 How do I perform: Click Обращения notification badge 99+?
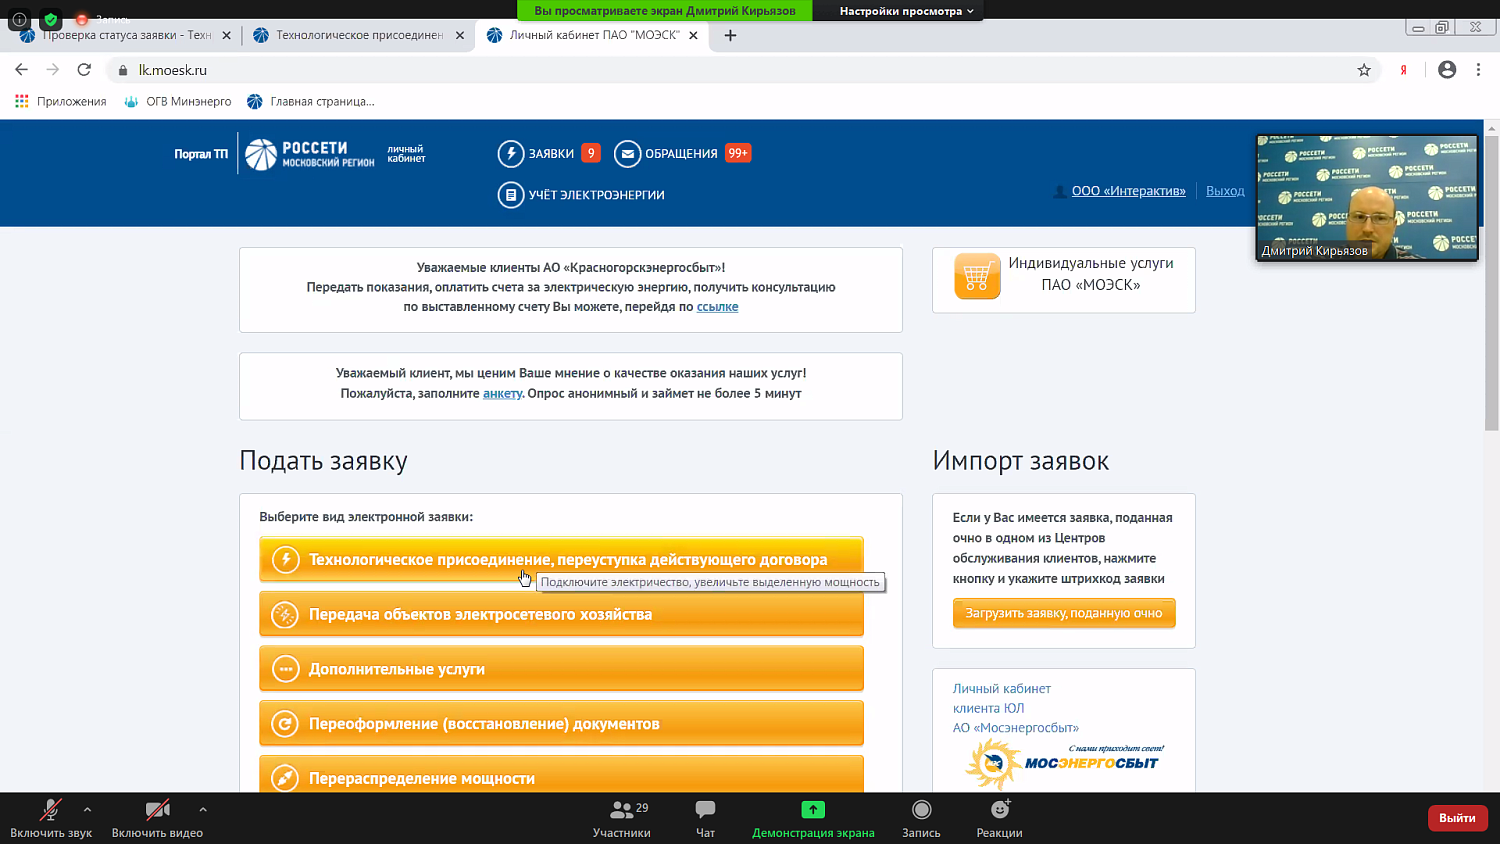click(738, 153)
